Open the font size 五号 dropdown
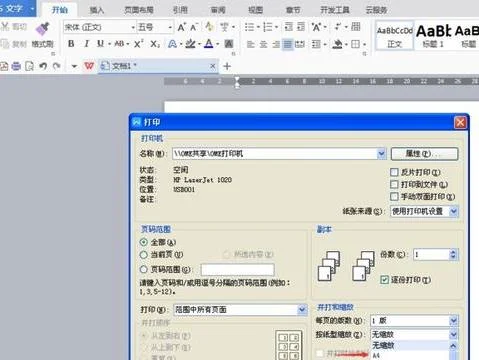The height and width of the screenshot is (360, 479). click(x=170, y=27)
